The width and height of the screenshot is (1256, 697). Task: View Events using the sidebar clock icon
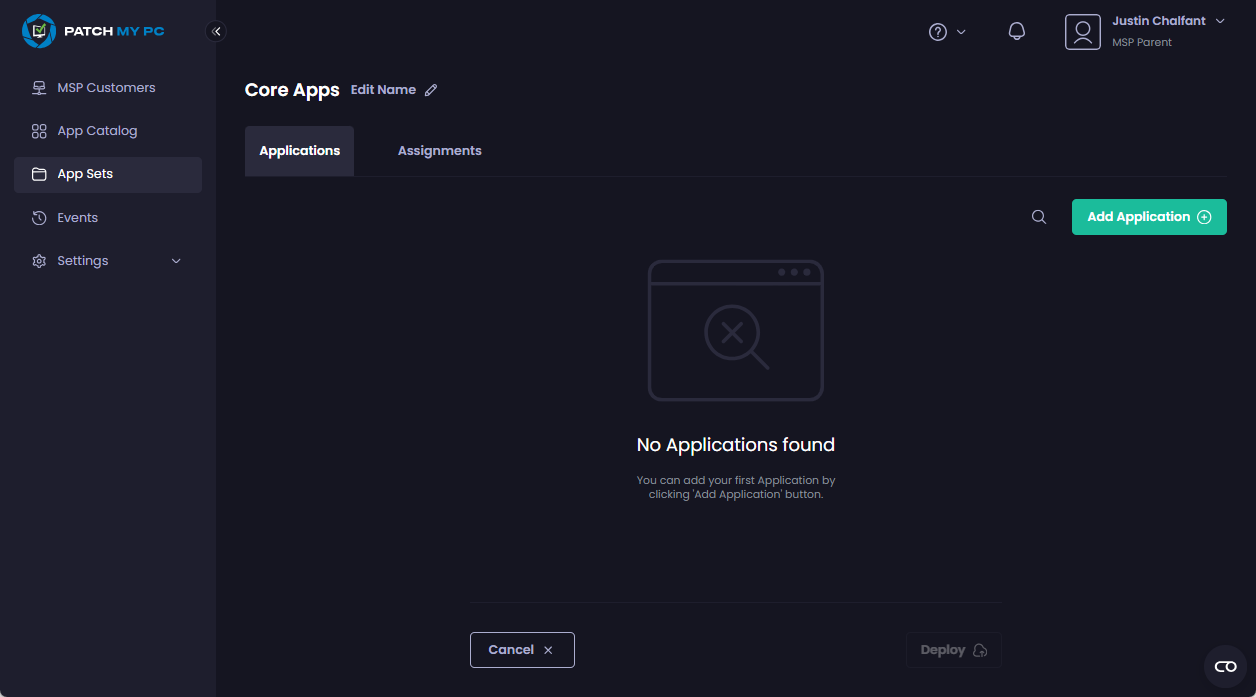tap(39, 217)
